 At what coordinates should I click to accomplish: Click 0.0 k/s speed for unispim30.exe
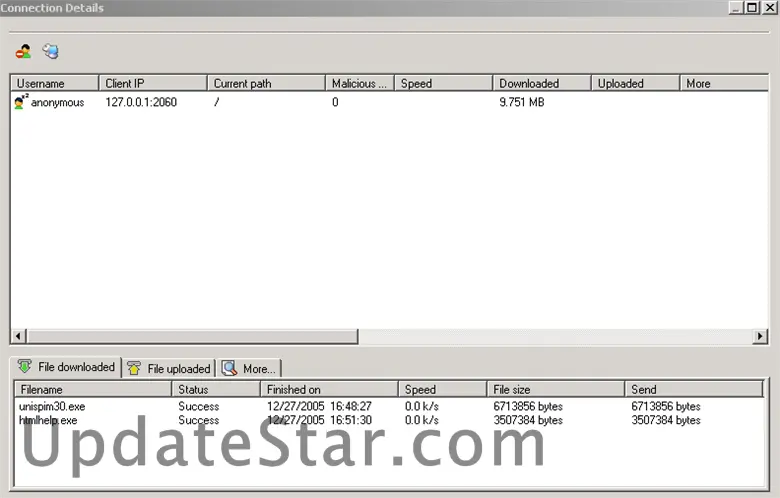pos(422,406)
